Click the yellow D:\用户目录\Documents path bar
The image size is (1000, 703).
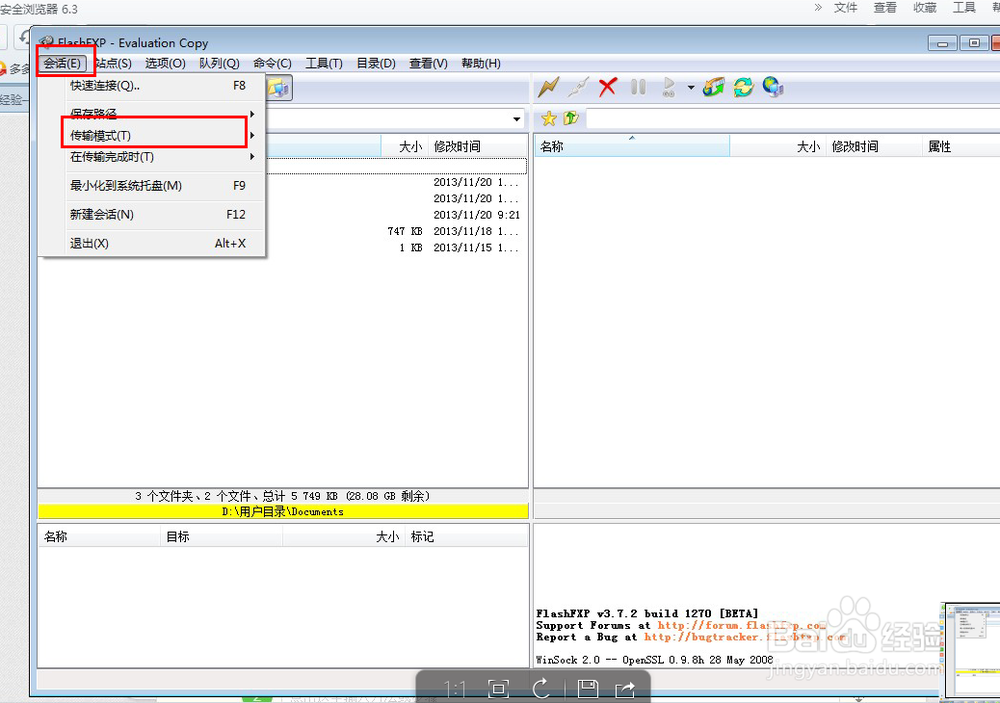tap(283, 511)
